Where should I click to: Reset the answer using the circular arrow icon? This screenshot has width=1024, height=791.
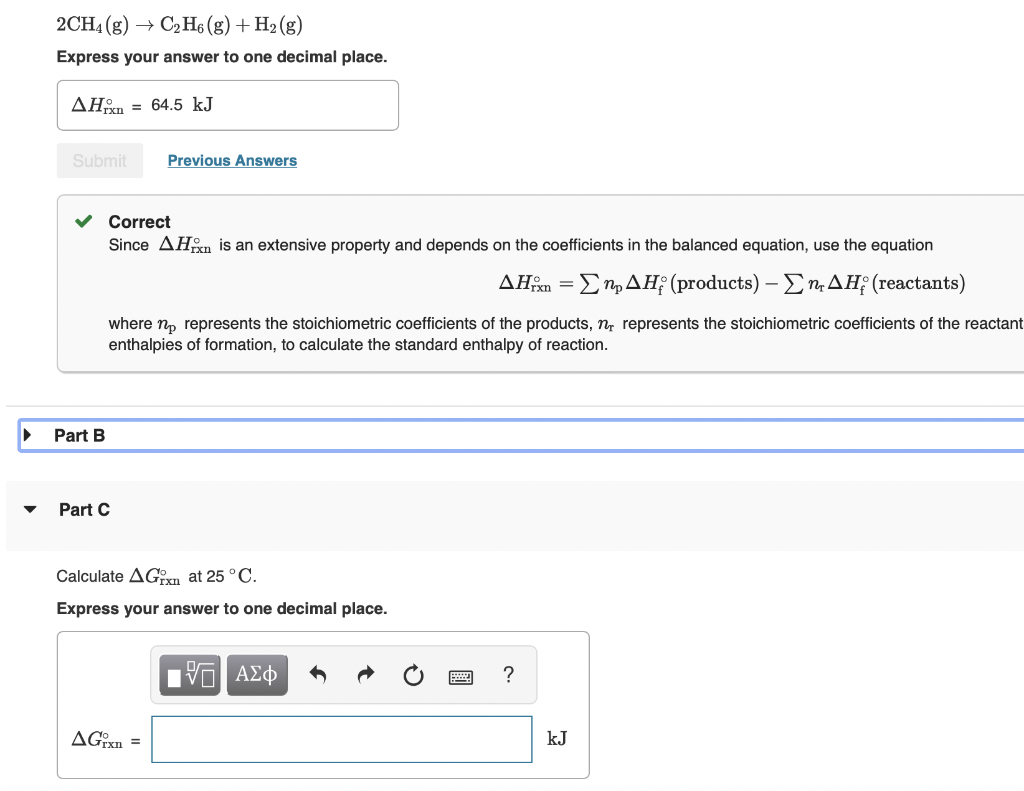pos(413,674)
